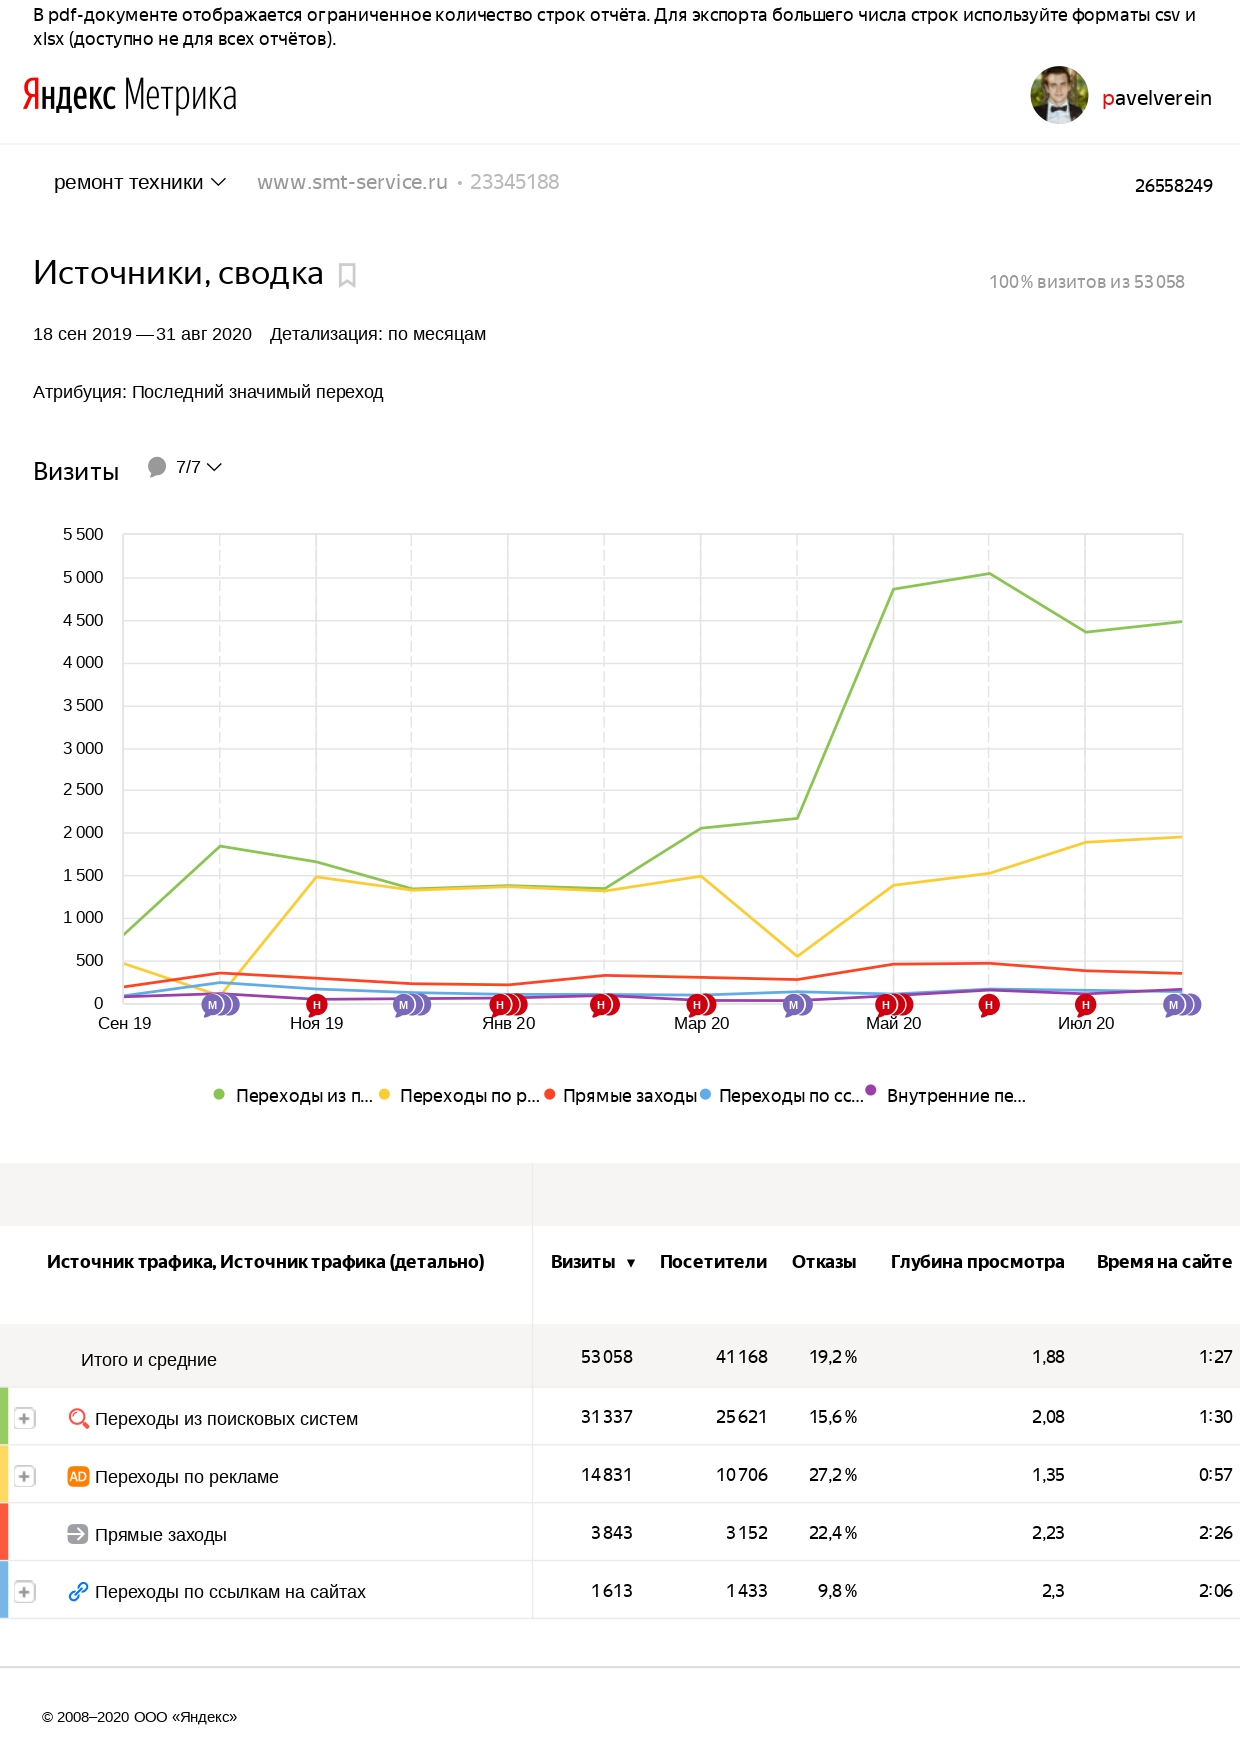
Task: Open the ремонт техники counter dropdown
Action: pos(140,182)
